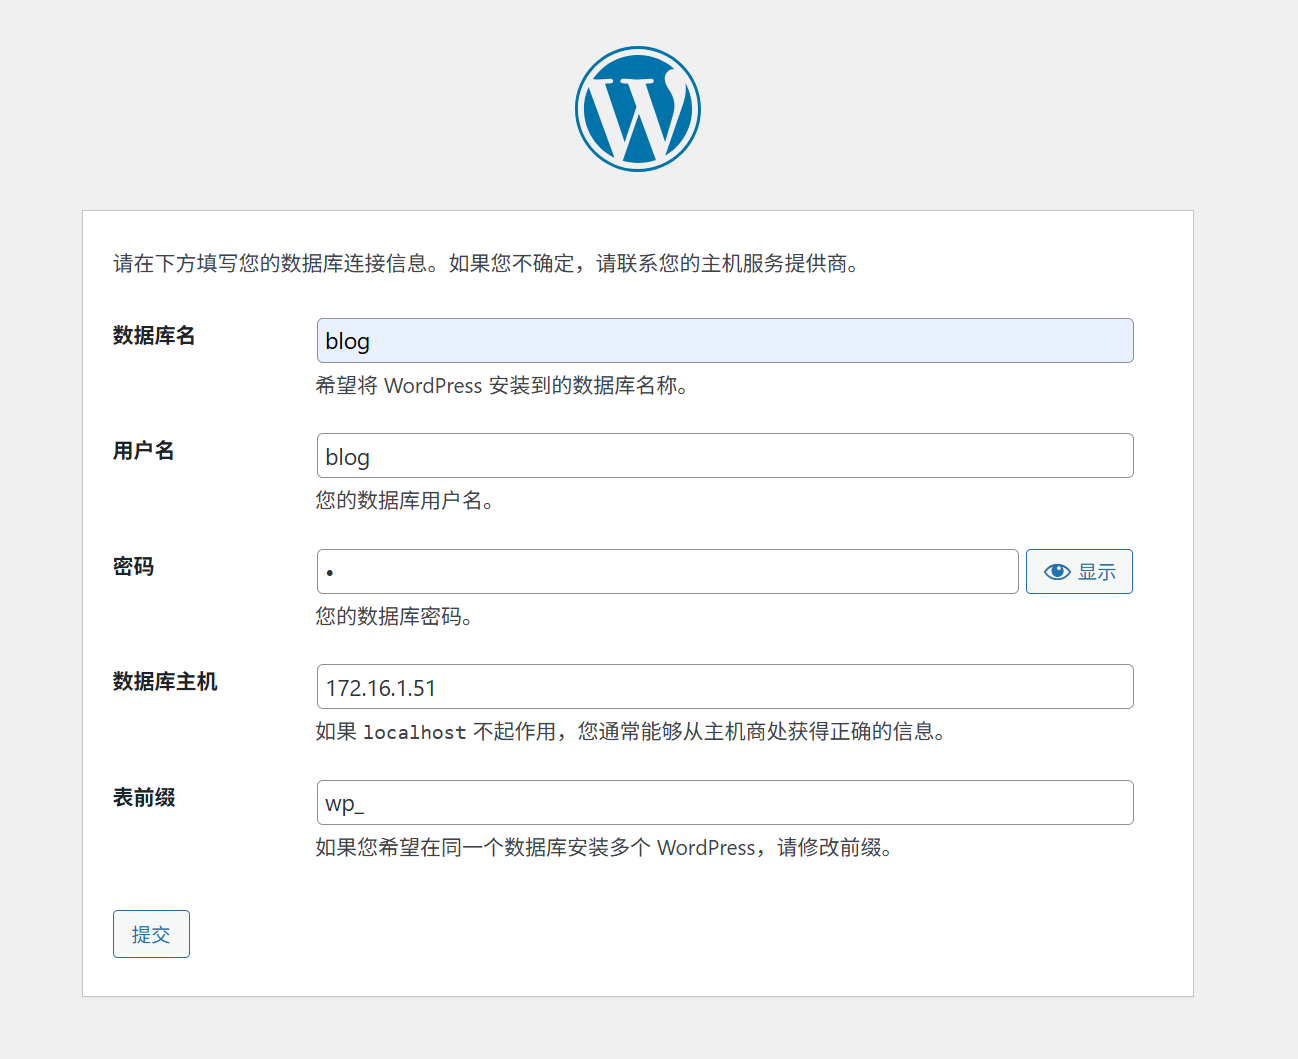Focus the 用户名 input field
The height and width of the screenshot is (1059, 1298).
point(725,456)
